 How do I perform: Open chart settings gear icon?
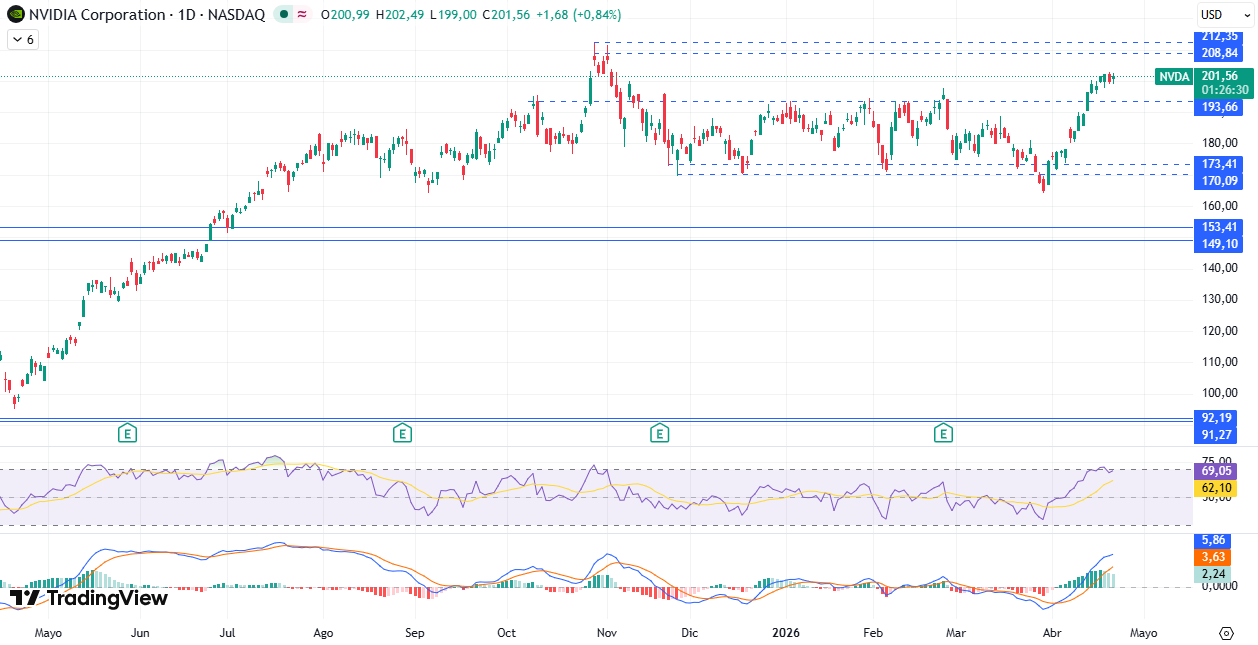pos(1226,633)
